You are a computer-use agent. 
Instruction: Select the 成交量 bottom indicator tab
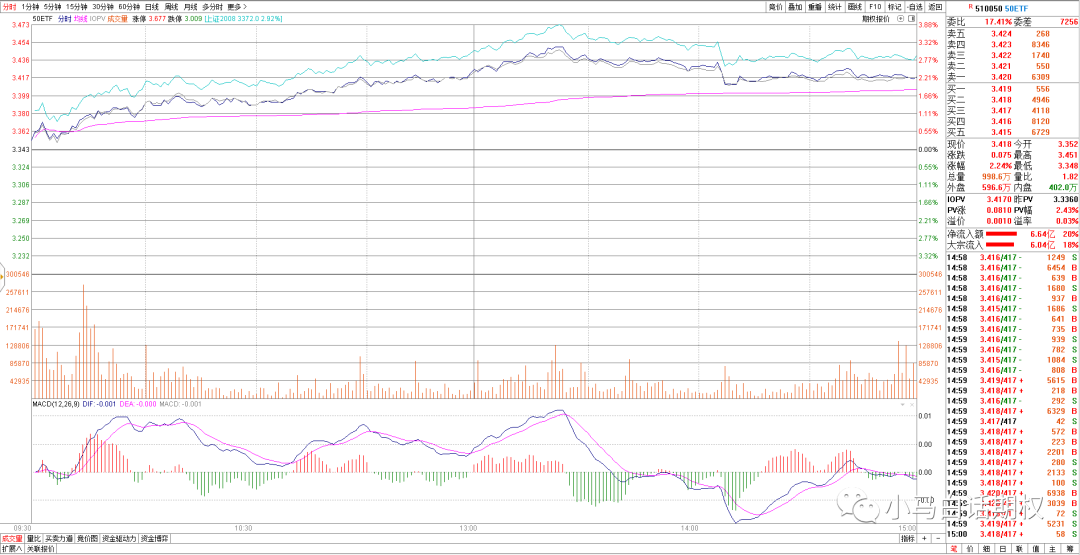[12, 538]
